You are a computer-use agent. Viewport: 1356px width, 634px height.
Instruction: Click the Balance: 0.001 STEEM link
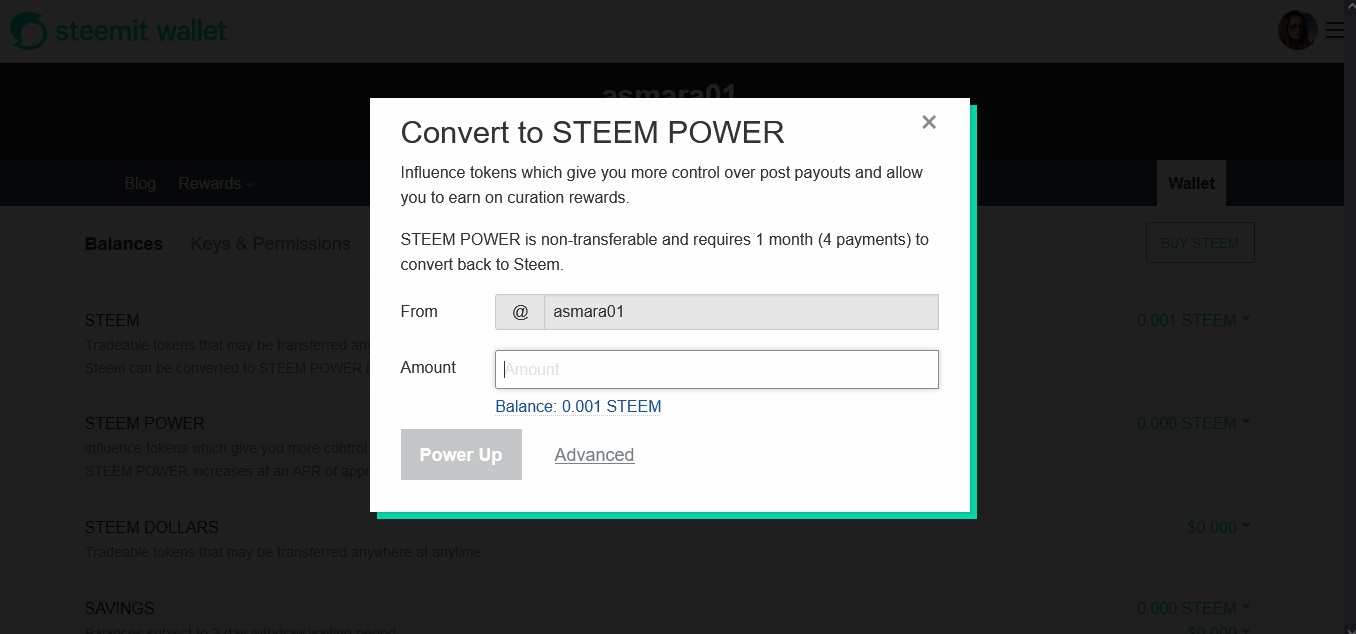pos(578,406)
